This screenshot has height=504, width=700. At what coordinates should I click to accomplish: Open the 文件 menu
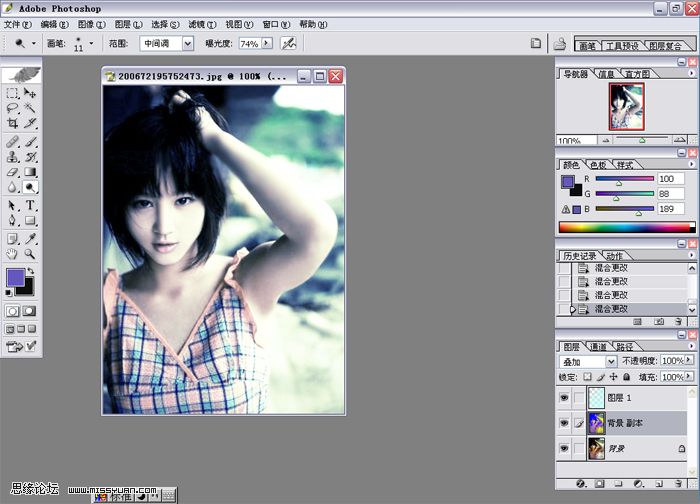tap(18, 25)
